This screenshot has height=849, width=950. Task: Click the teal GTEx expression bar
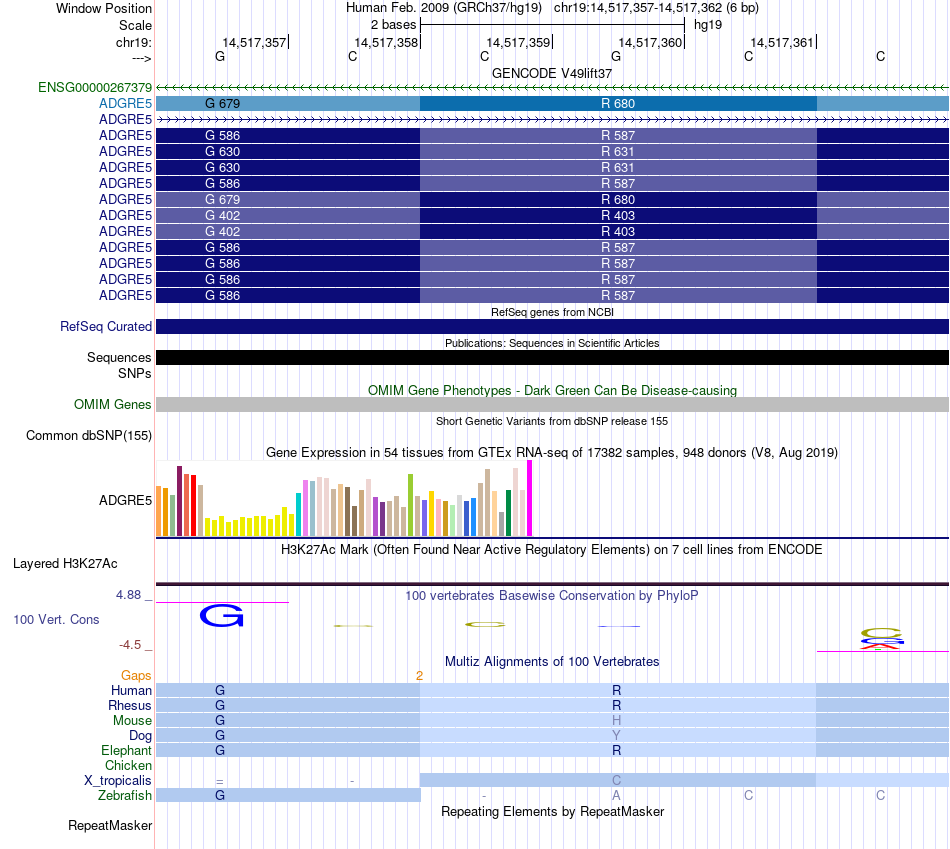[x=298, y=514]
